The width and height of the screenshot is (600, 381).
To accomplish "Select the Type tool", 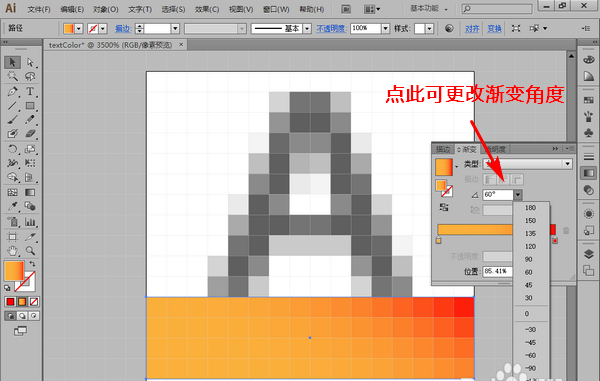I will pos(30,91).
